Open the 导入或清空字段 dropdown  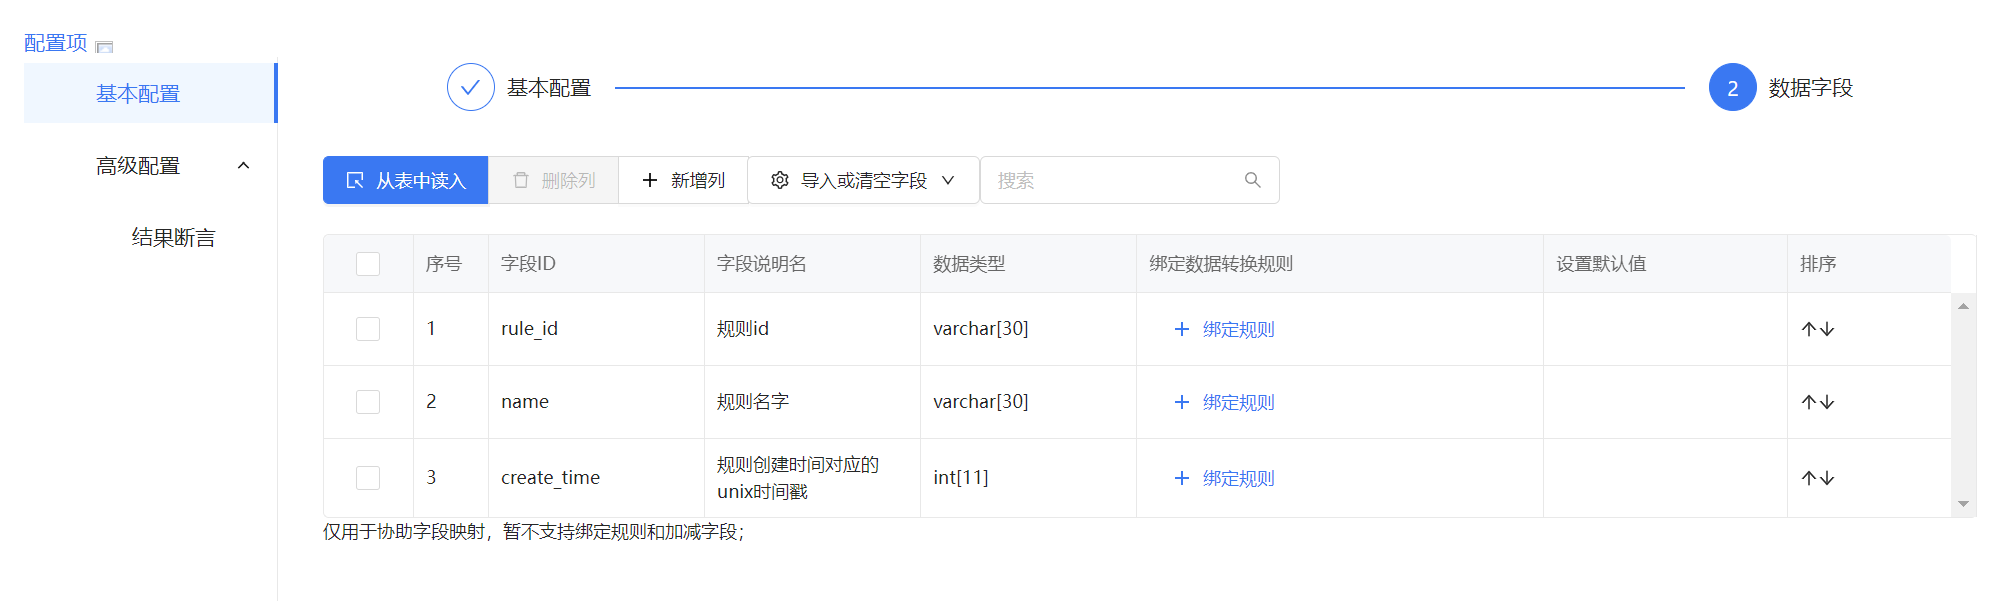864,180
